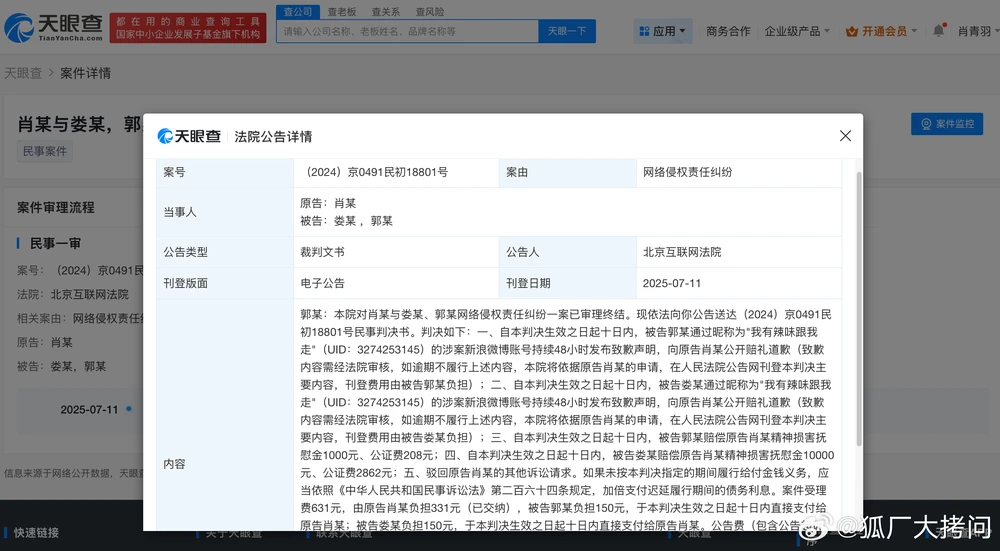Click the 电子公告 cell
1000x551 pixels.
pyautogui.click(x=396, y=283)
